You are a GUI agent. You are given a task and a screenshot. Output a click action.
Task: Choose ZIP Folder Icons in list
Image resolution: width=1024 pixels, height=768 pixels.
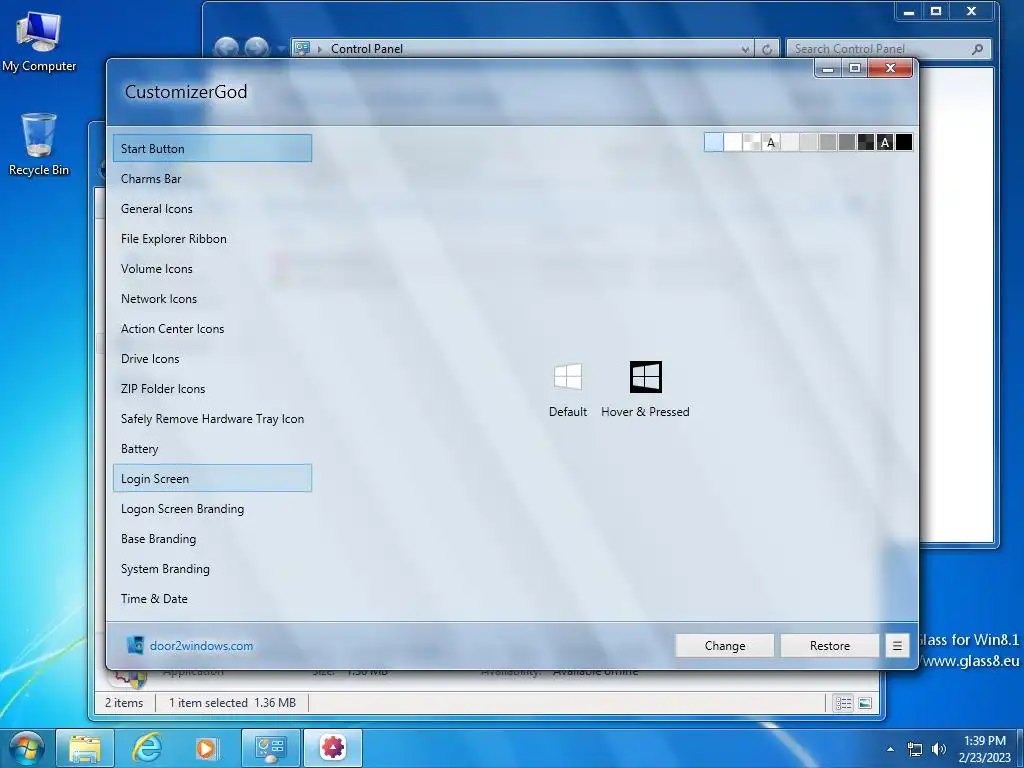212,389
